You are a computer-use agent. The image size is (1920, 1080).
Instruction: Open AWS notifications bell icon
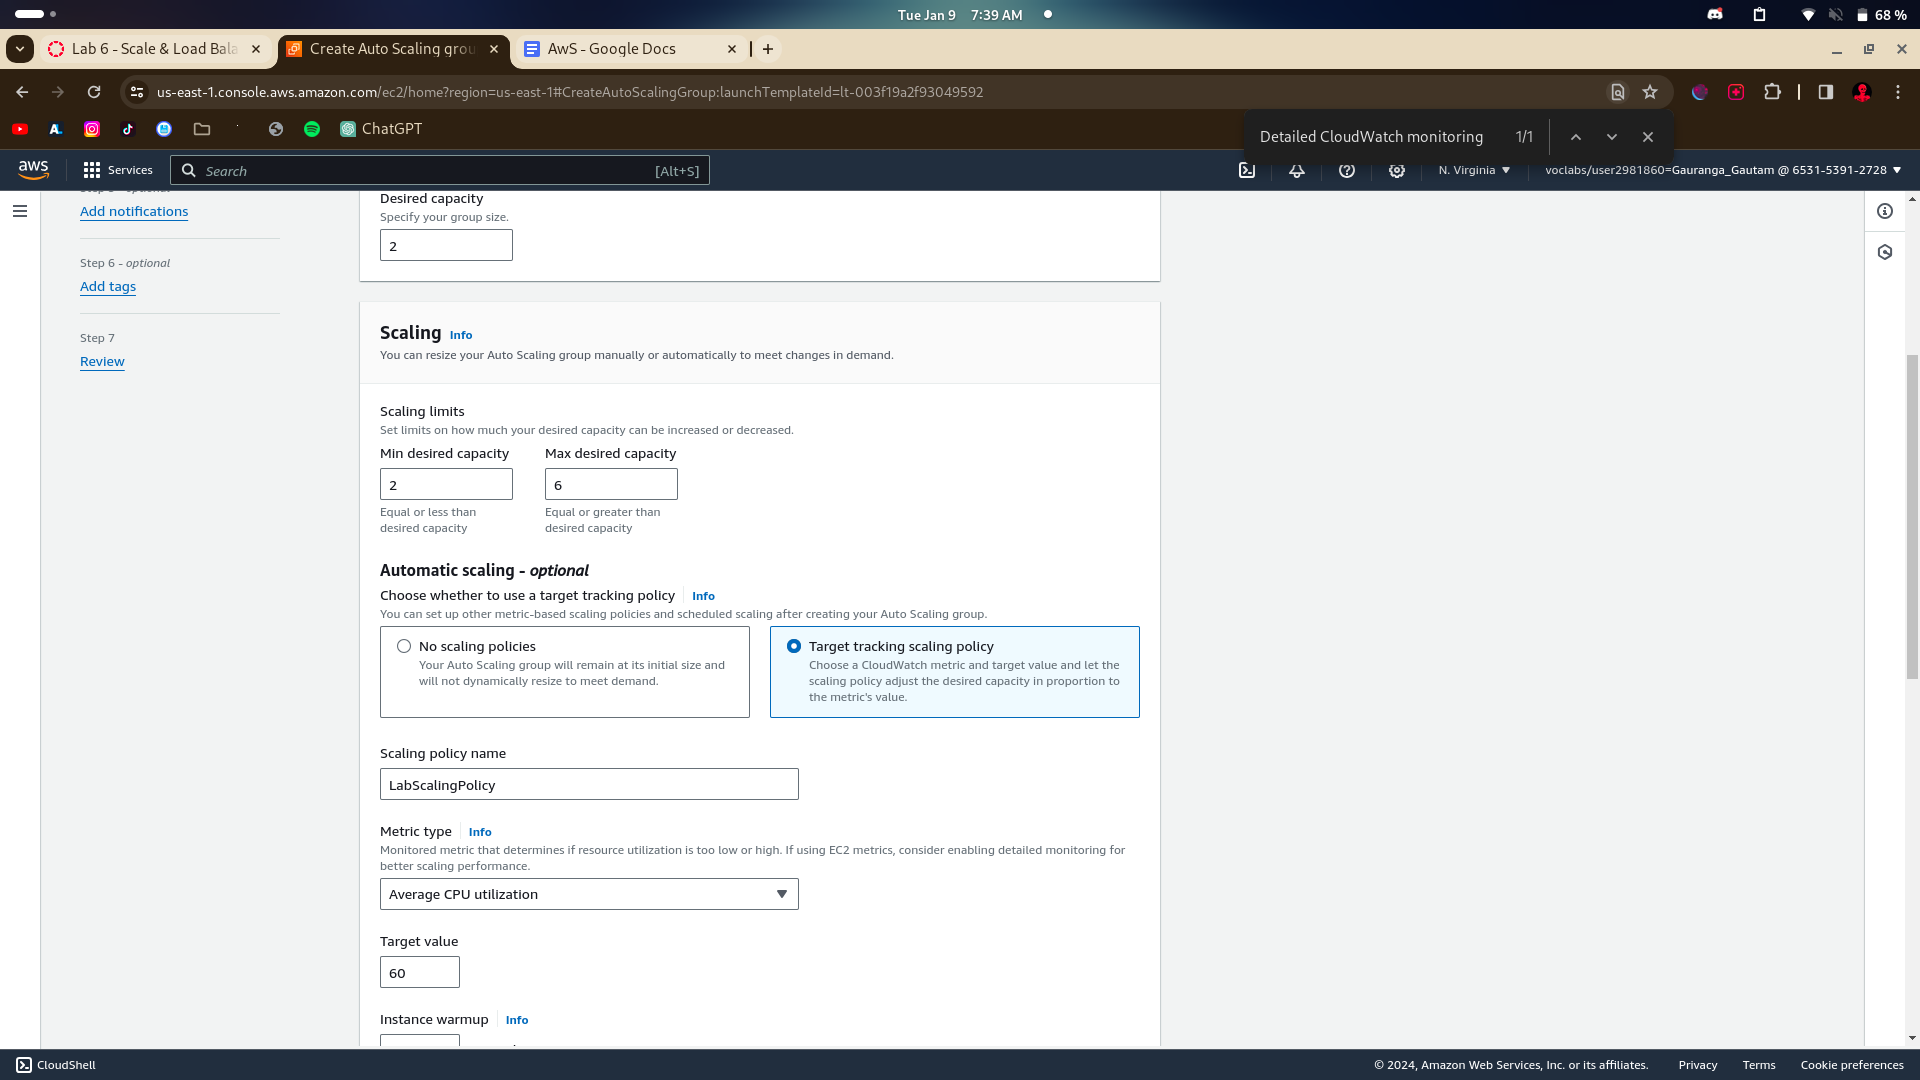[1296, 170]
